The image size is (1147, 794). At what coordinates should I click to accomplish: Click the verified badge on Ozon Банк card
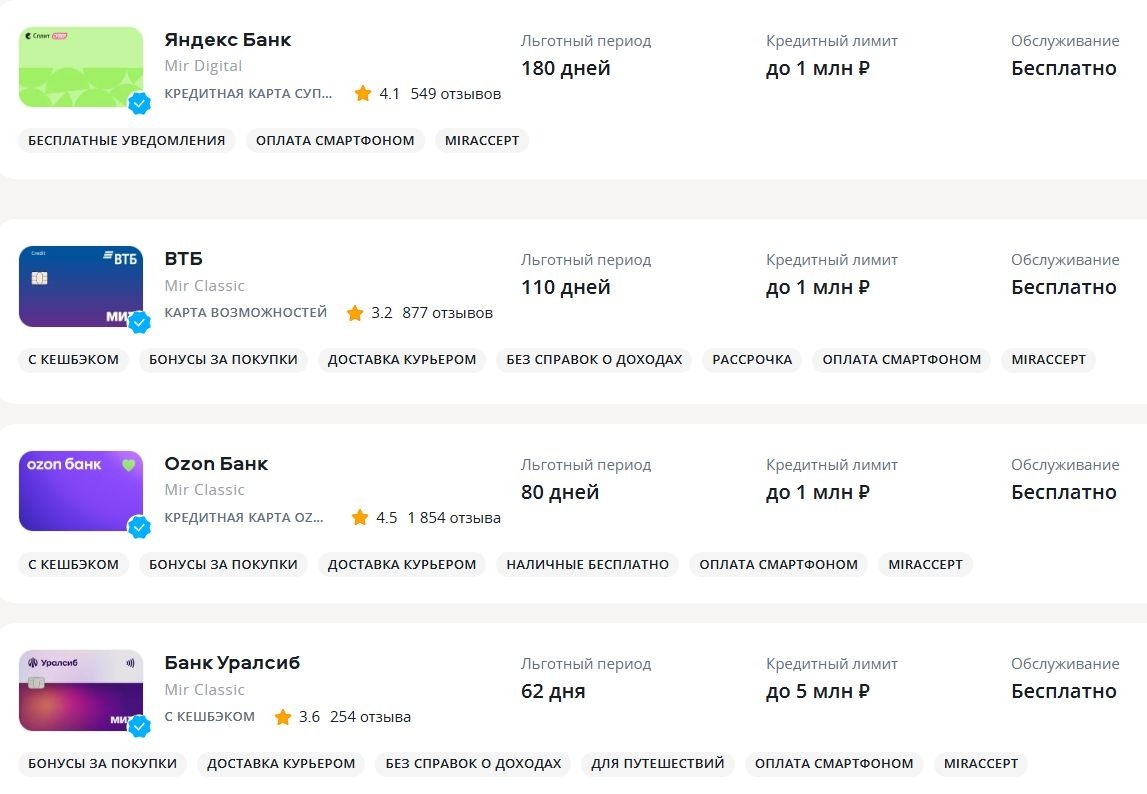(x=139, y=527)
